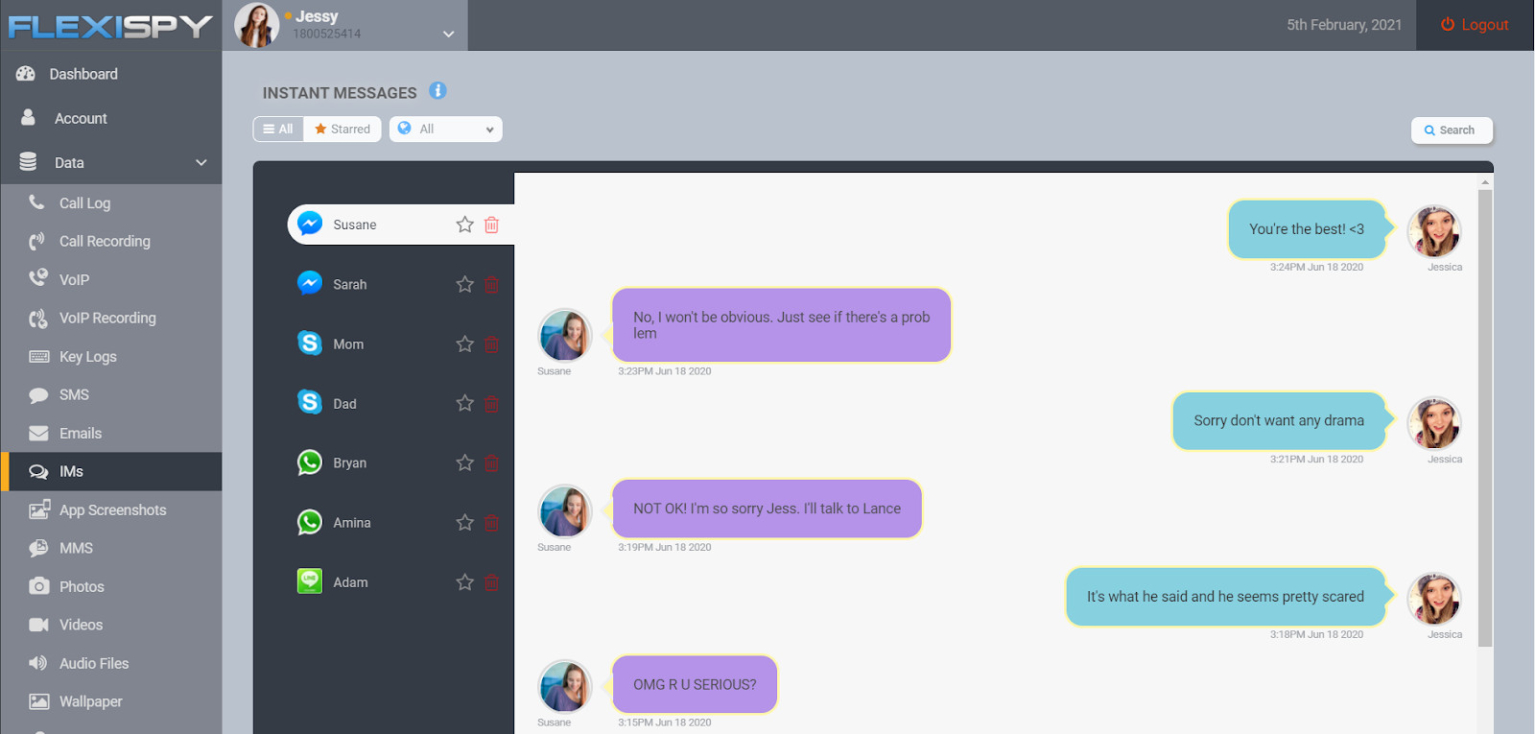The height and width of the screenshot is (734, 1535).
Task: Click the Search button
Action: [x=1451, y=130]
